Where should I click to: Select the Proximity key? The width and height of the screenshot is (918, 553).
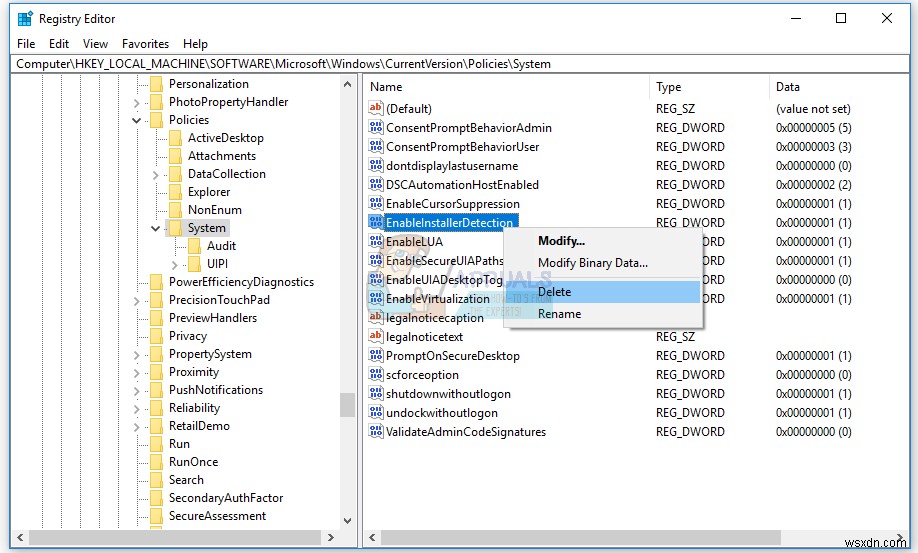click(x=194, y=372)
